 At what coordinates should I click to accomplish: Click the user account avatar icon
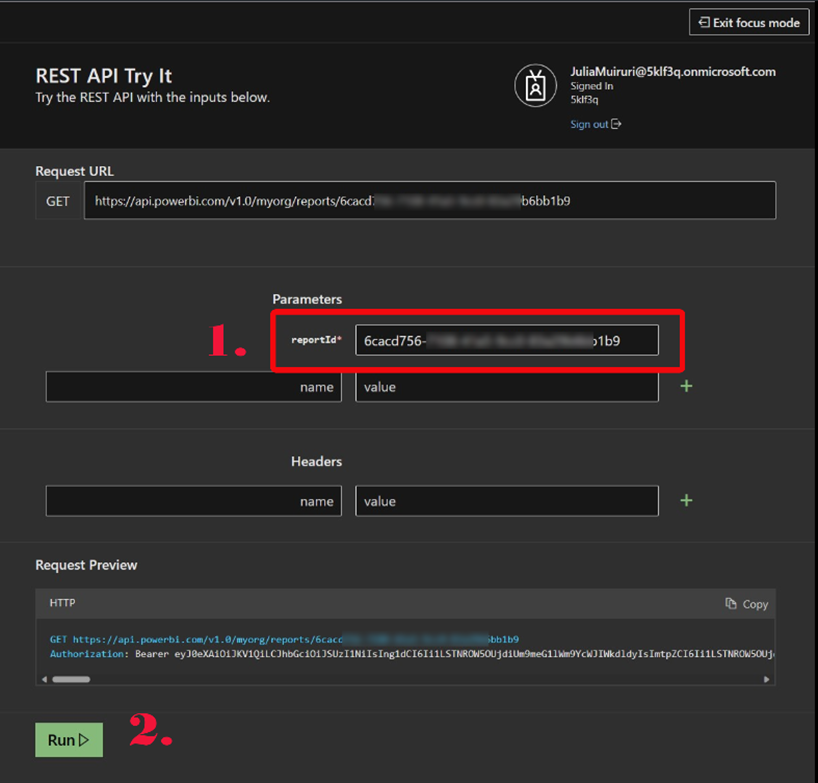click(535, 86)
